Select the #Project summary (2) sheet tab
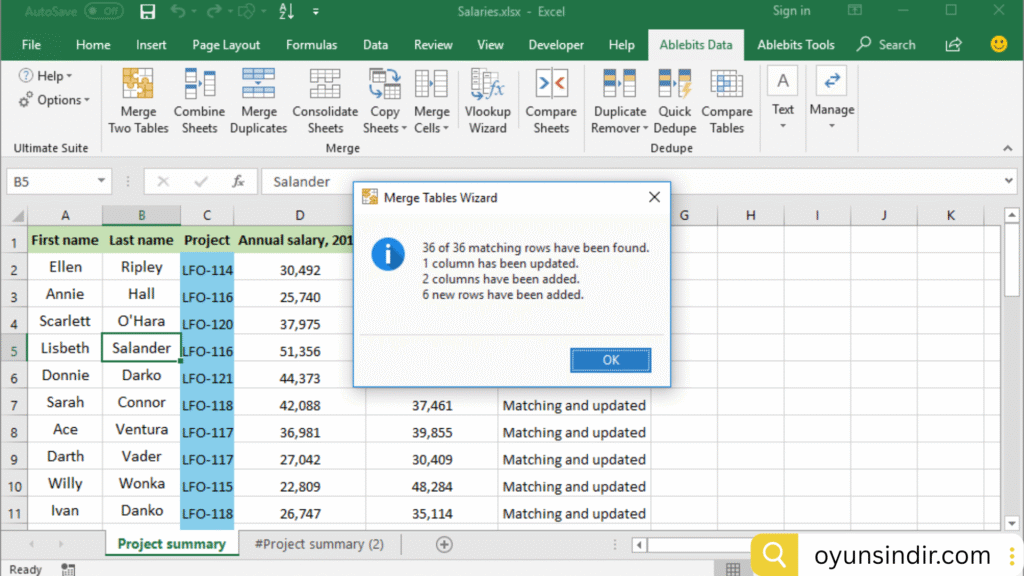Screen dimensions: 1024x576 point(319,544)
